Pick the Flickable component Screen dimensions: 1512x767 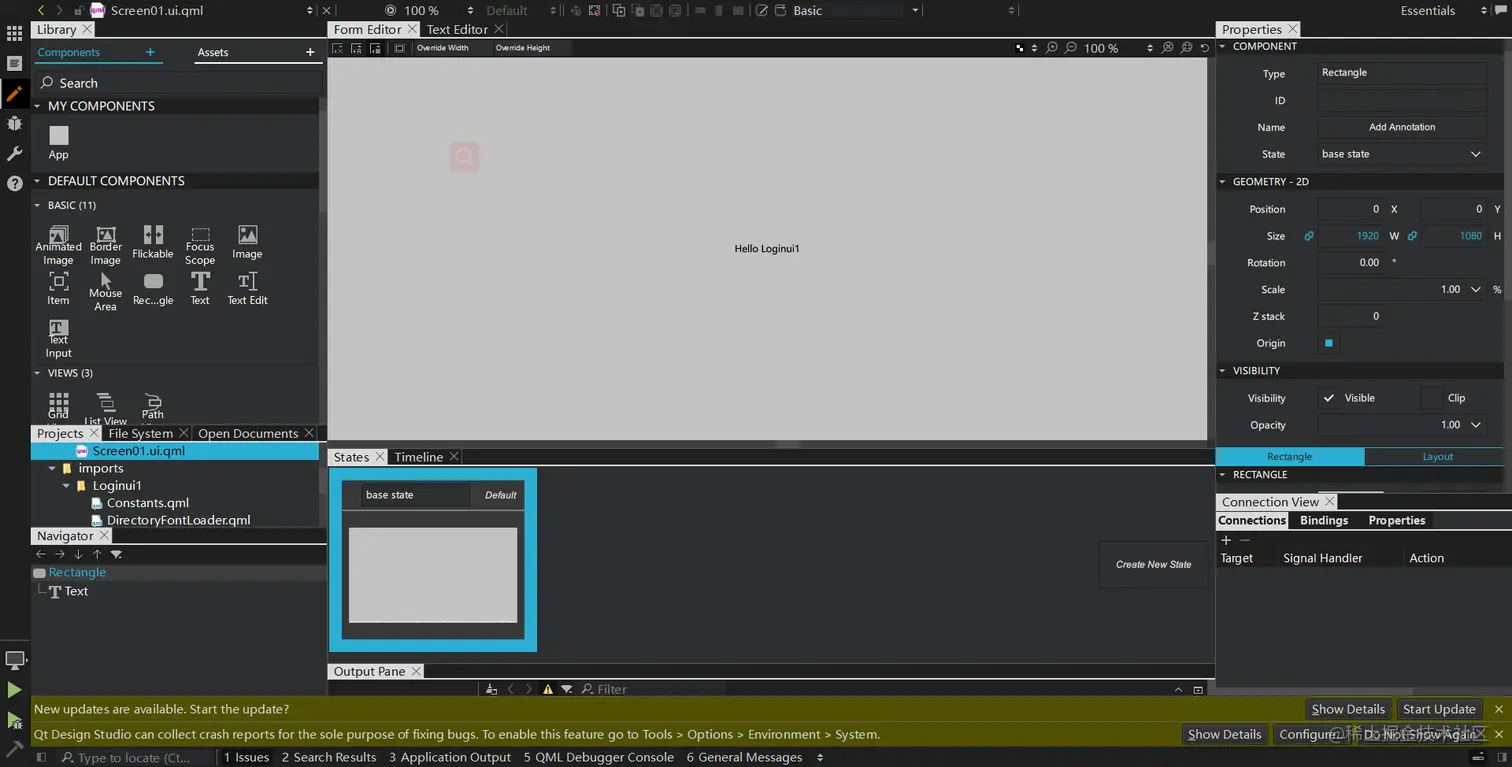[153, 242]
